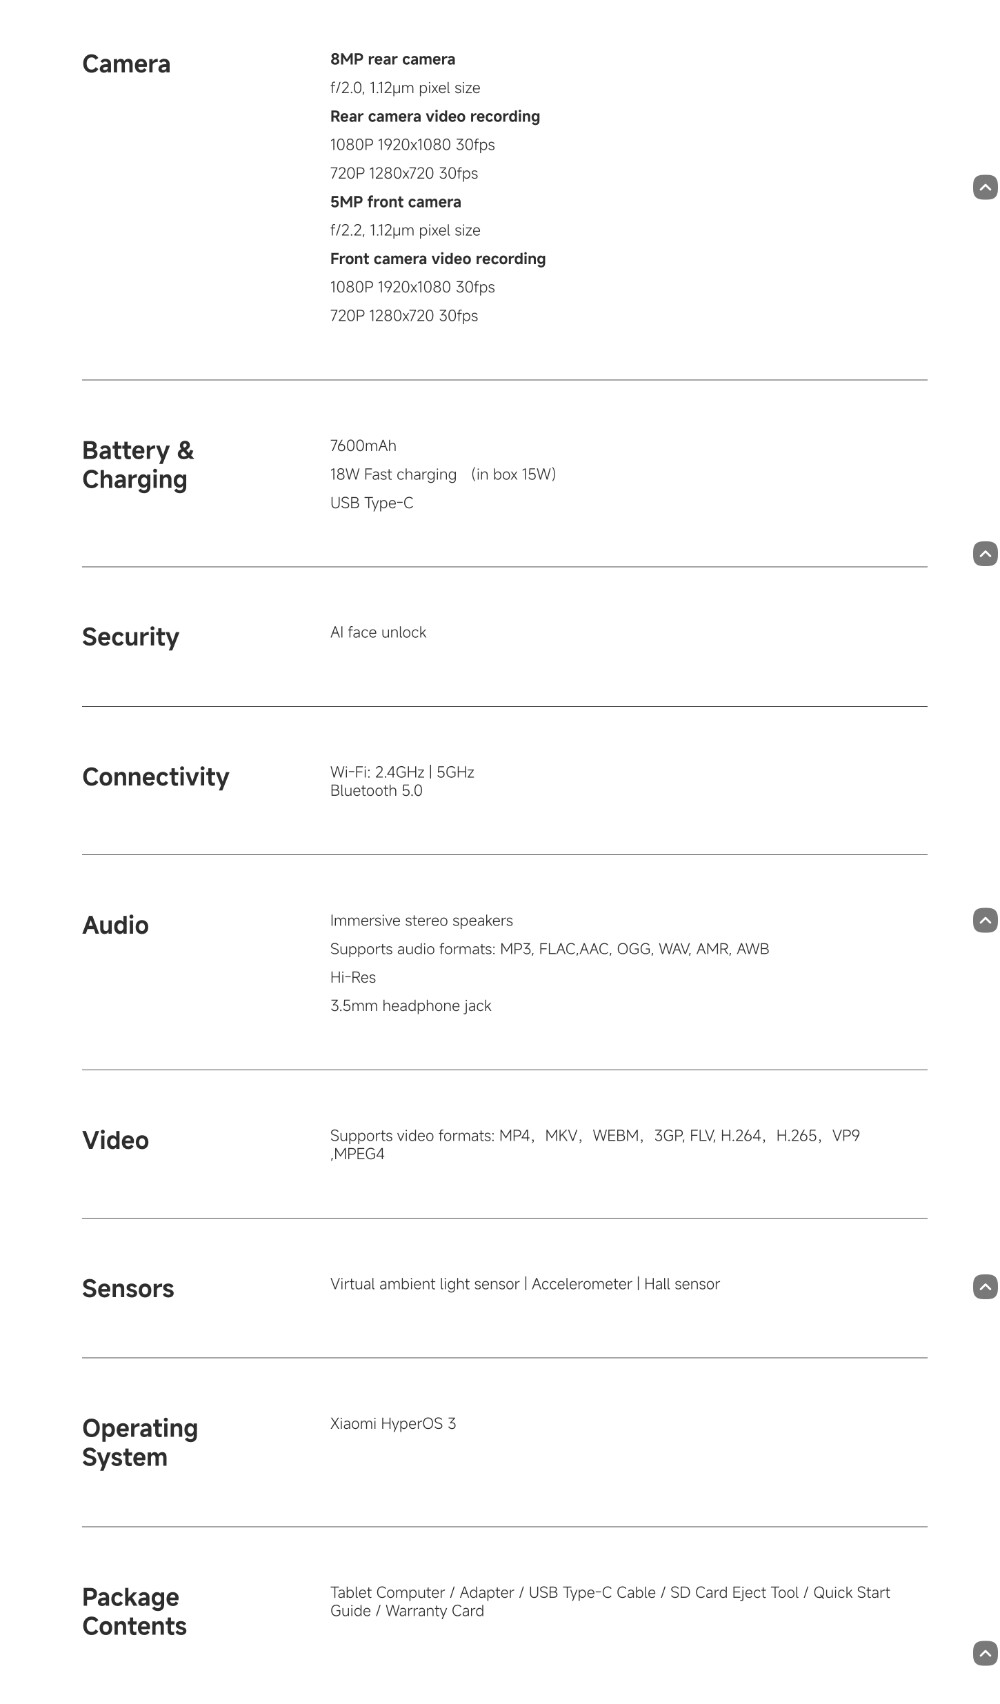Click the Security section heading
The image size is (1000, 1704).
130,637
